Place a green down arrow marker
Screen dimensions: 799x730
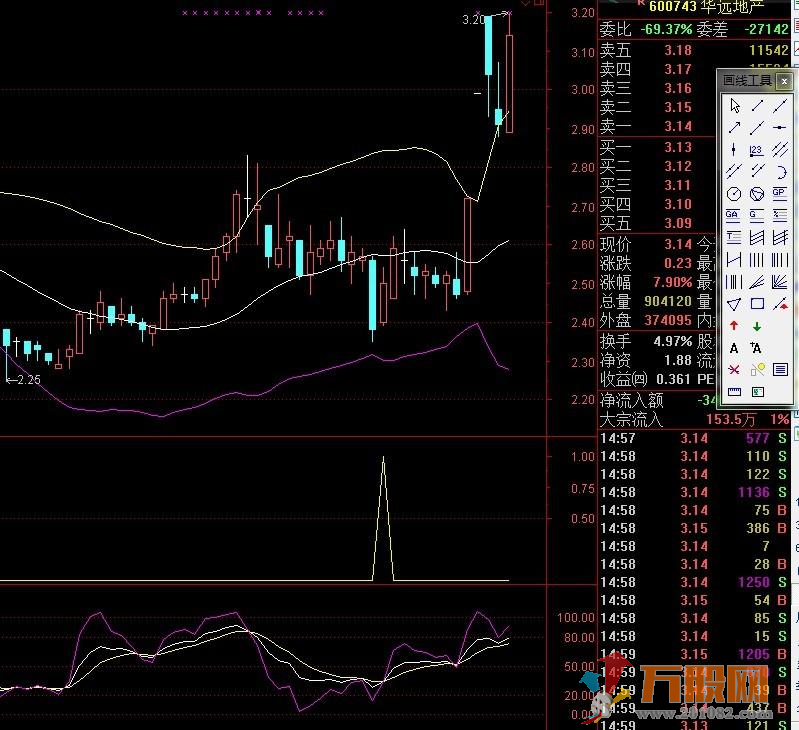[x=757, y=325]
